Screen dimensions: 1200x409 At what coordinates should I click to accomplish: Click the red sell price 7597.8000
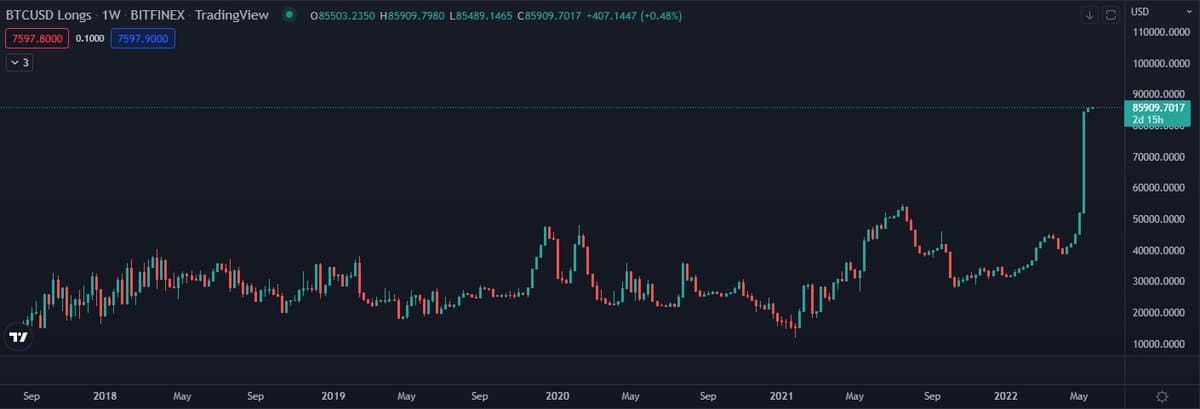pos(38,38)
